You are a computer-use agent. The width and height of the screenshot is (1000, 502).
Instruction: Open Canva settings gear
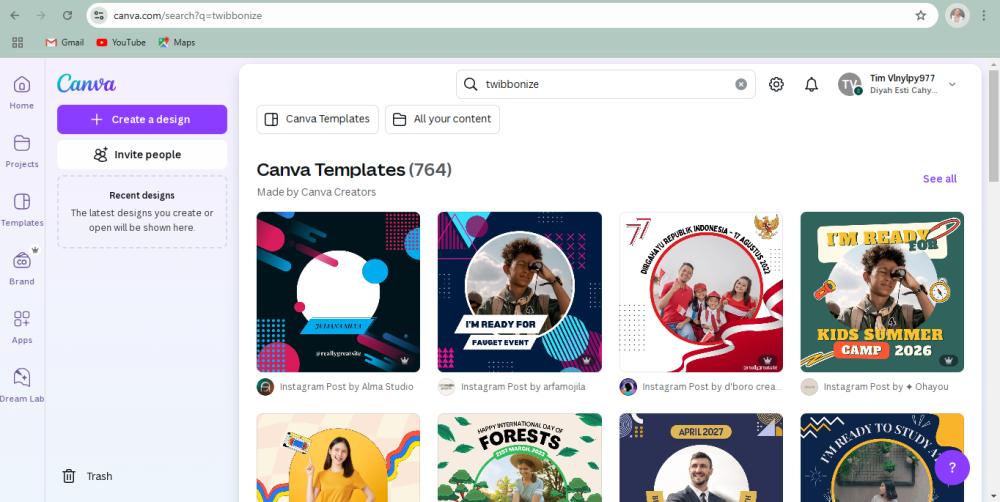776,84
